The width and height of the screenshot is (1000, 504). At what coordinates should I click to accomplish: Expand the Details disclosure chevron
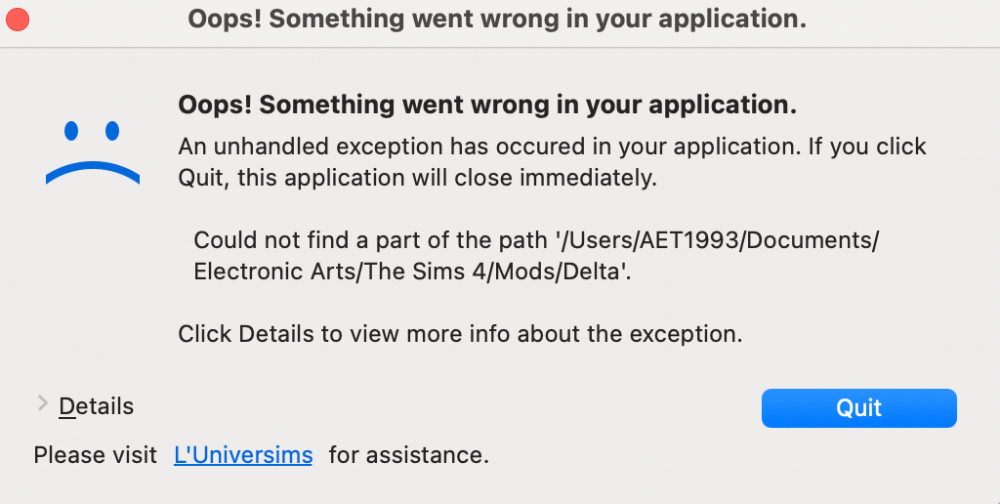pyautogui.click(x=42, y=403)
